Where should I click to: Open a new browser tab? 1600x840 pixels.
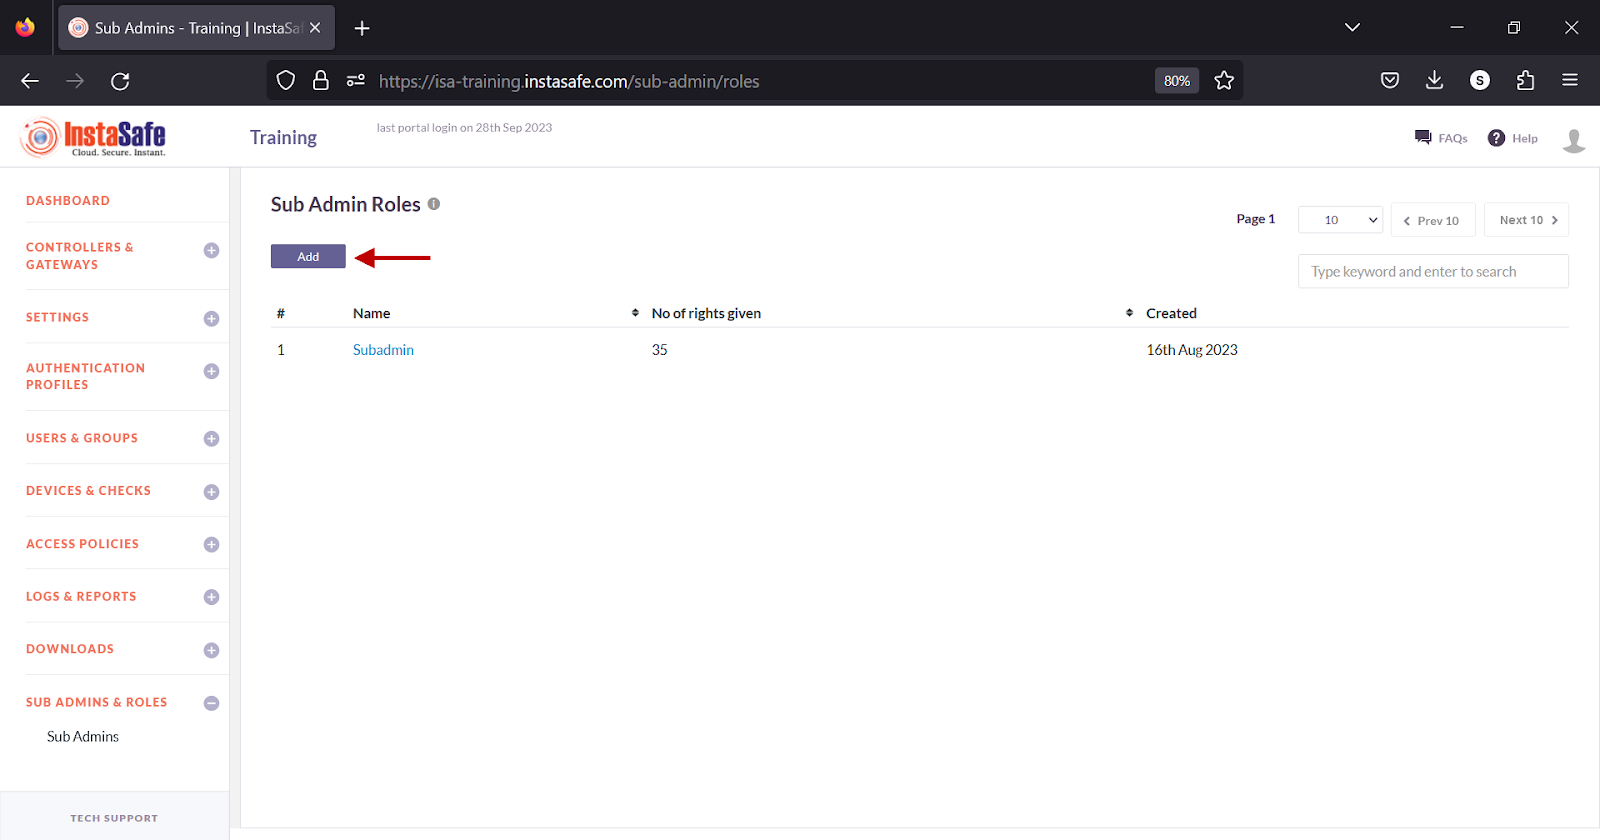tap(362, 28)
